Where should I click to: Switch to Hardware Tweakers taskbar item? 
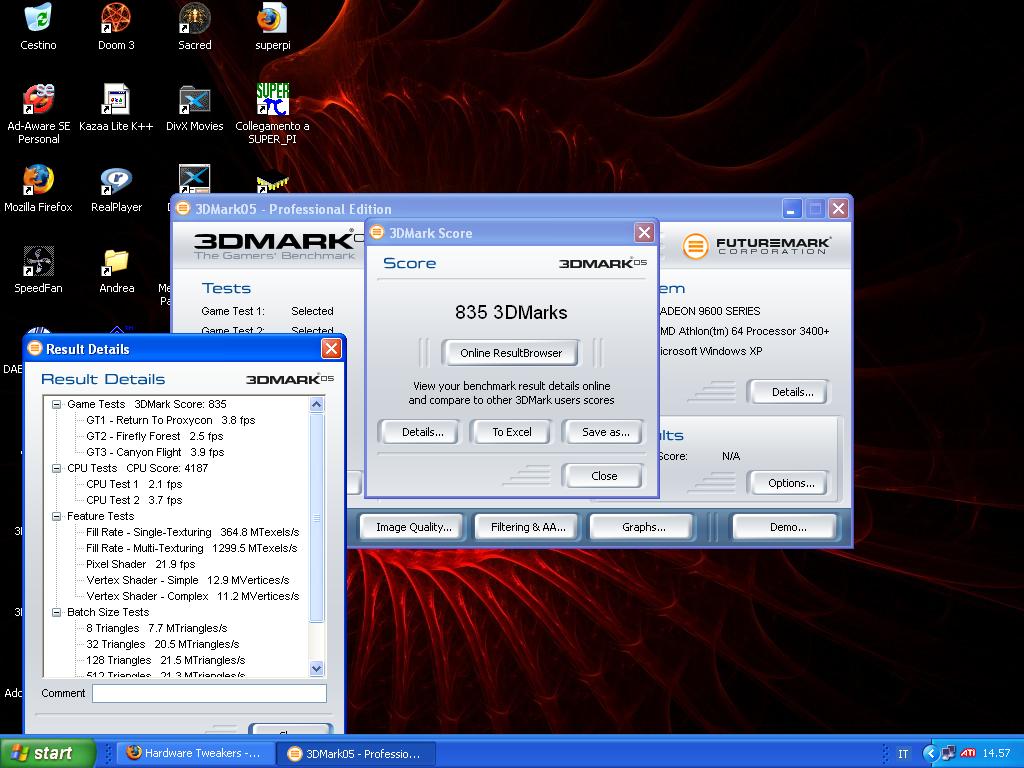coord(194,753)
